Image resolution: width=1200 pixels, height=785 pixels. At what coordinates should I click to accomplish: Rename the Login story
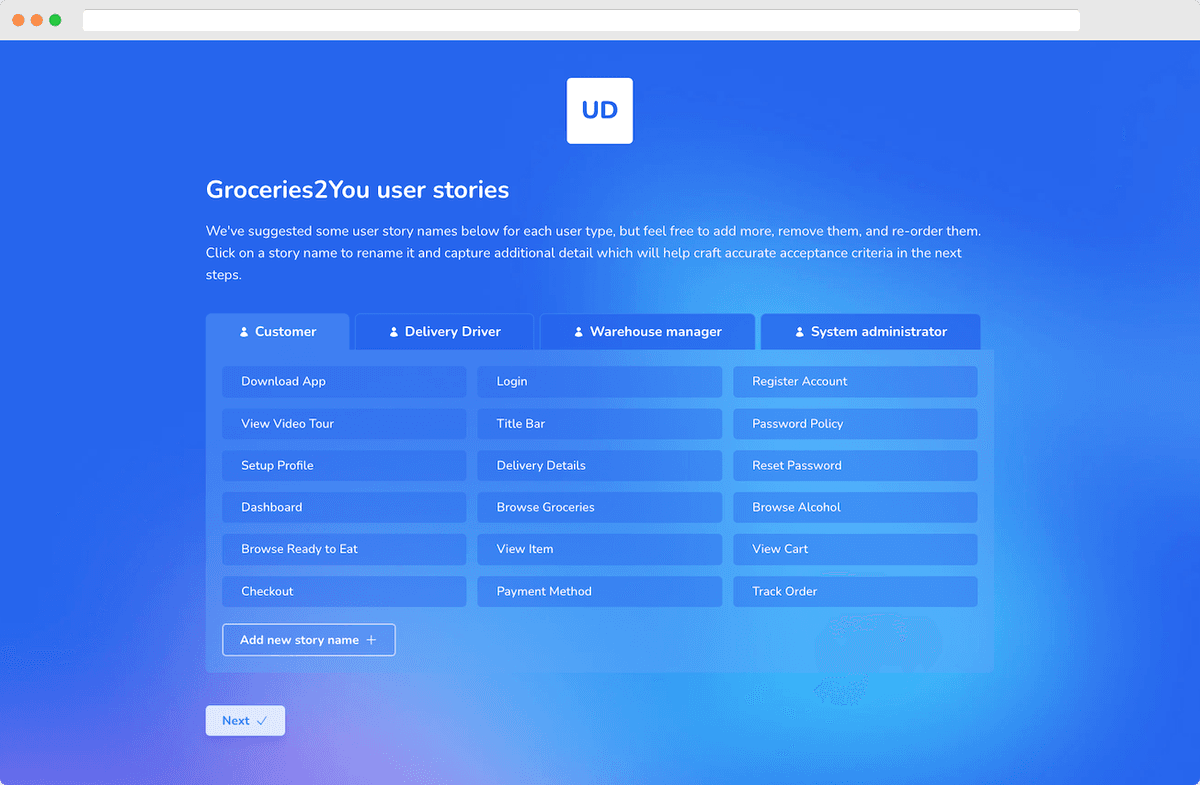(599, 381)
